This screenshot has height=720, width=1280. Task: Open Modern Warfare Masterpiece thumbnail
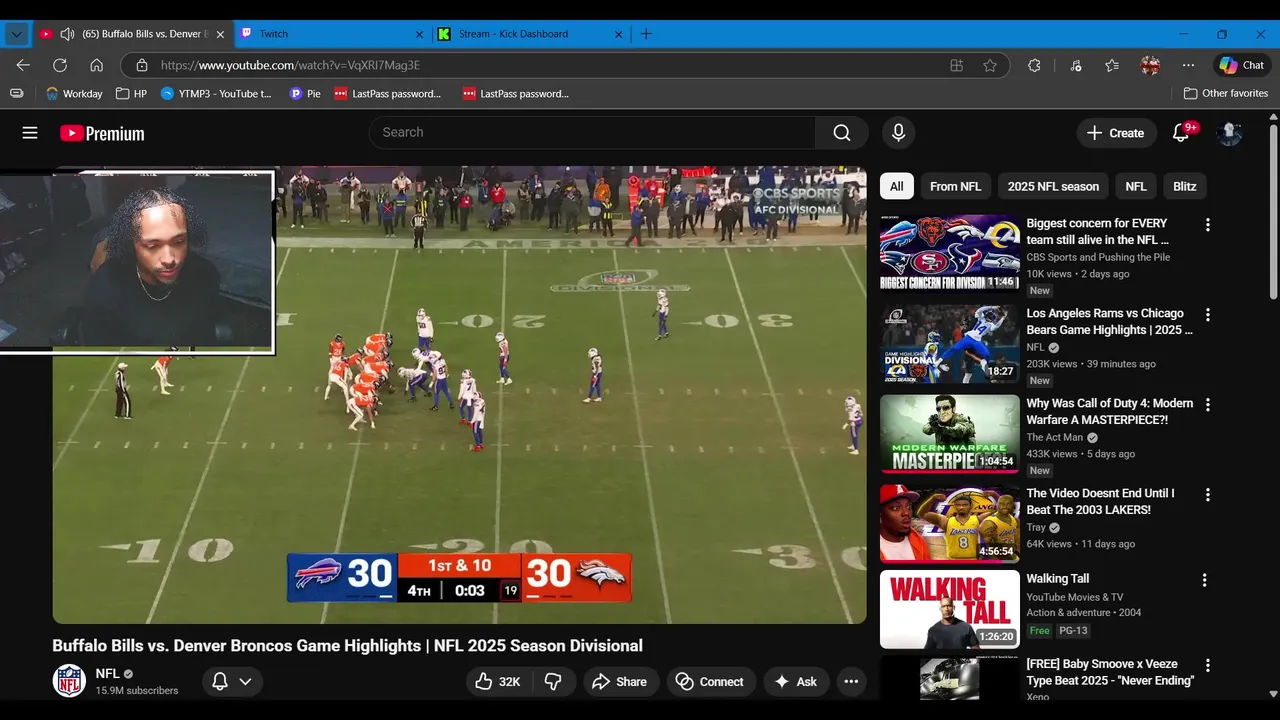(x=950, y=434)
